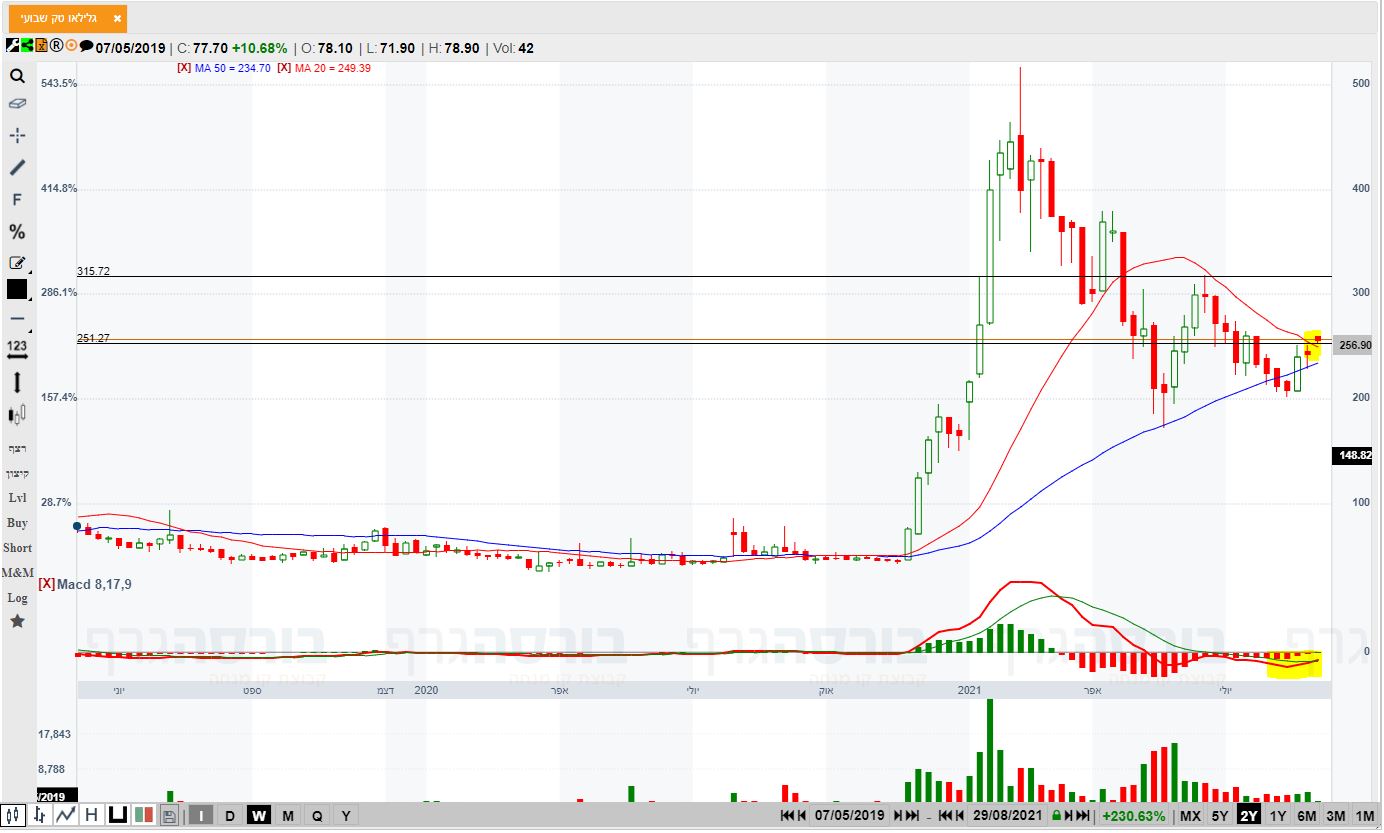The width and height of the screenshot is (1384, 833).
Task: Open the candlestick chart style tool
Action: [x=17, y=415]
